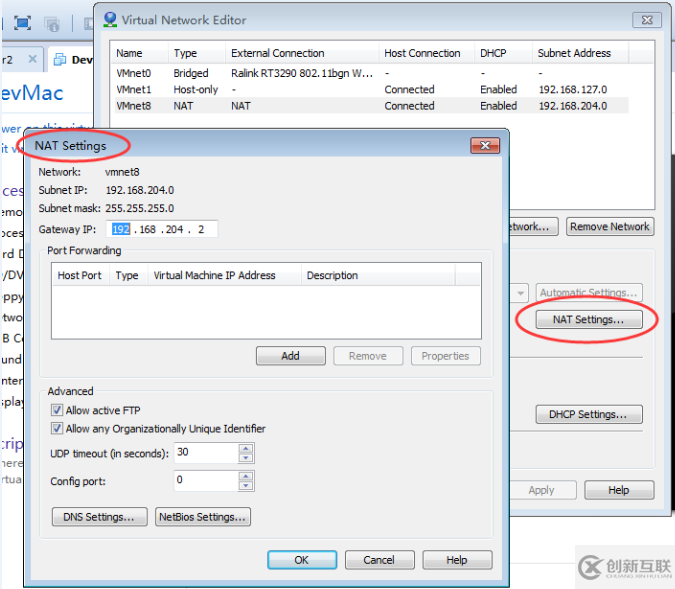Open DHCP Settings in Virtual Network Editor
675x589 pixels.
[589, 414]
